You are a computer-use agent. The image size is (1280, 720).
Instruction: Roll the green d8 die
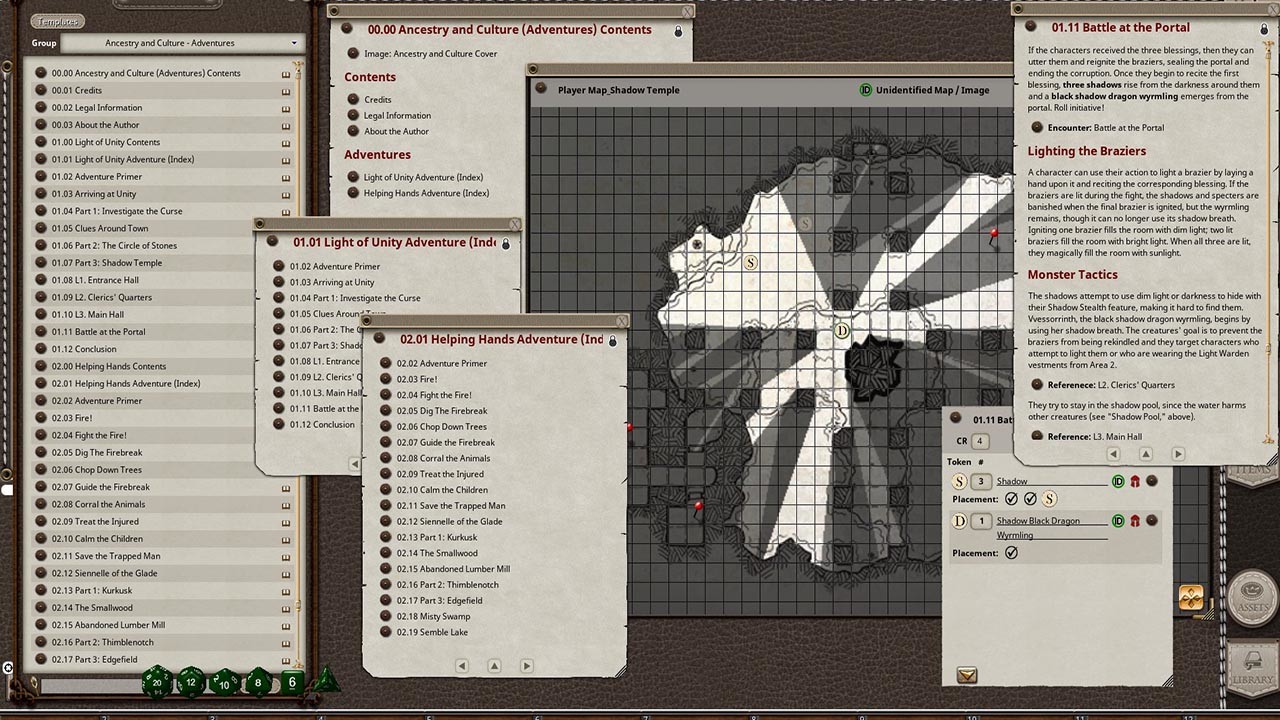(x=257, y=683)
